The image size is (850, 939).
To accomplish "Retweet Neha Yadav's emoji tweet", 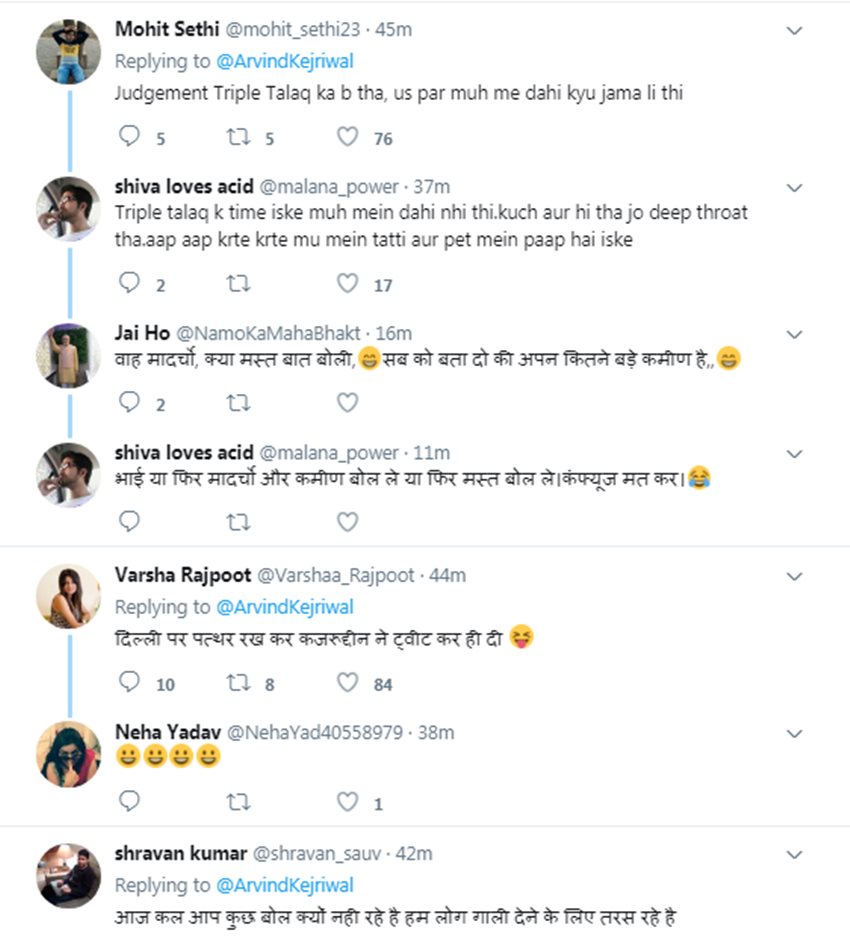I will pos(238,801).
